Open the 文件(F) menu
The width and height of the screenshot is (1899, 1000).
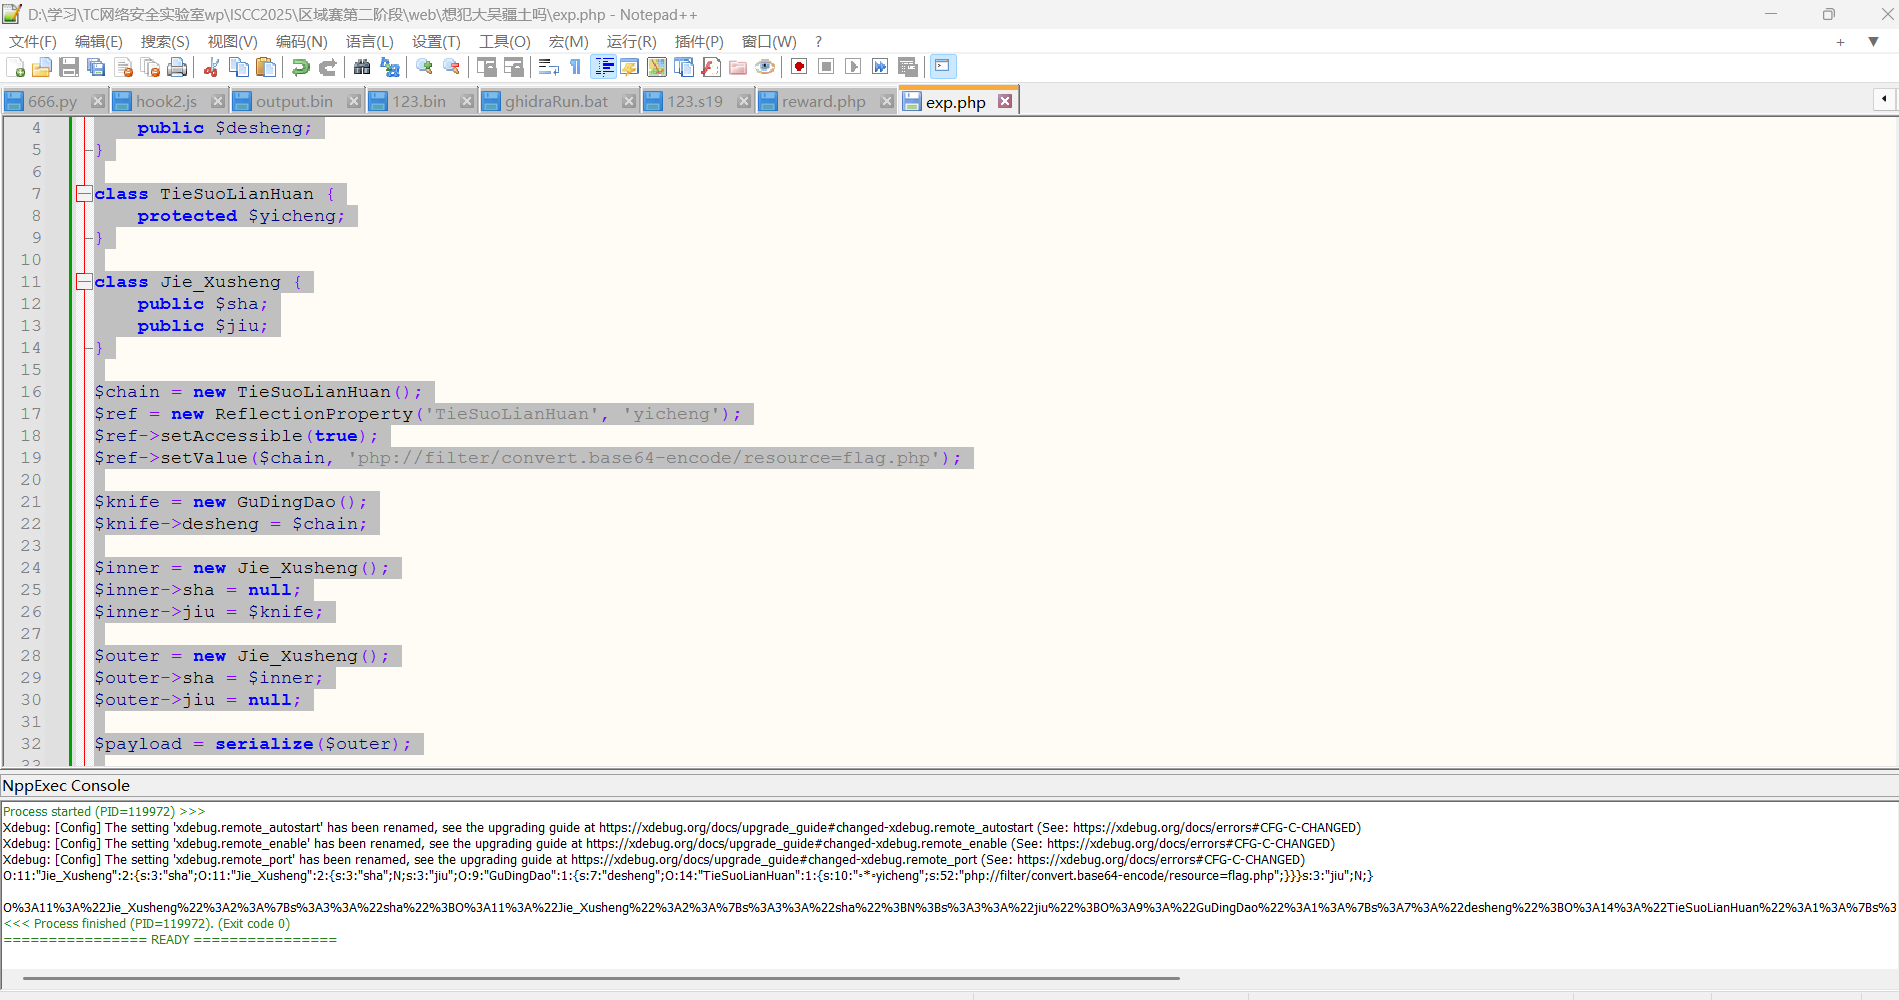point(33,41)
